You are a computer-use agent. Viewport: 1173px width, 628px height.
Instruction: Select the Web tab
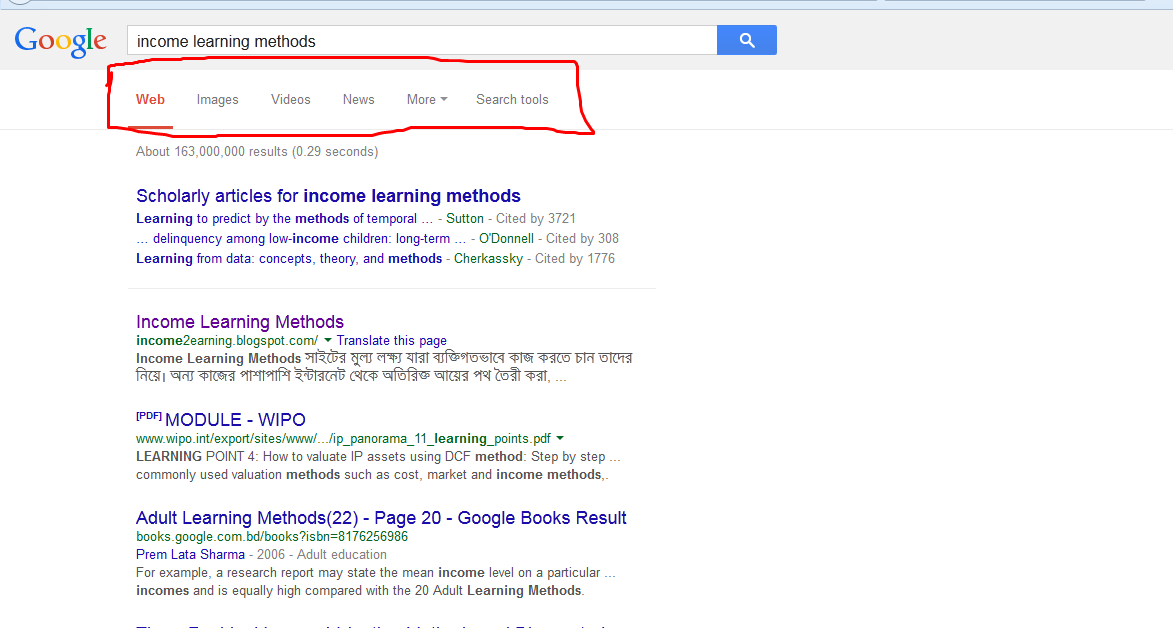click(x=150, y=100)
